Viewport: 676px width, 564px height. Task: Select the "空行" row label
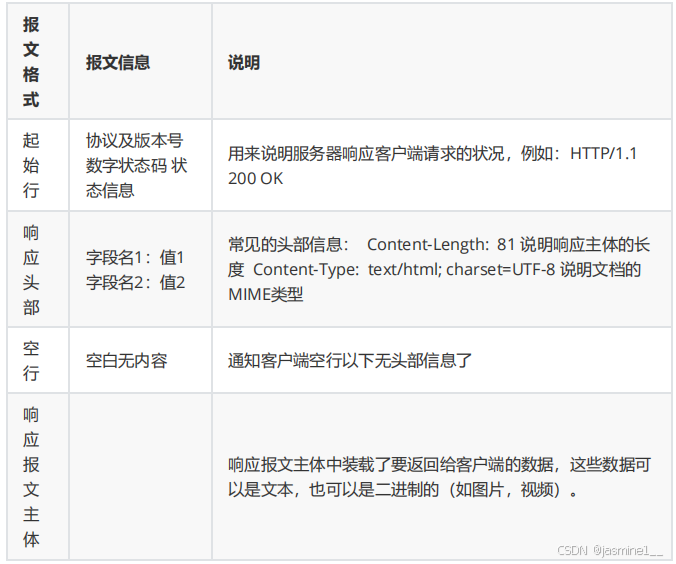click(x=31, y=360)
